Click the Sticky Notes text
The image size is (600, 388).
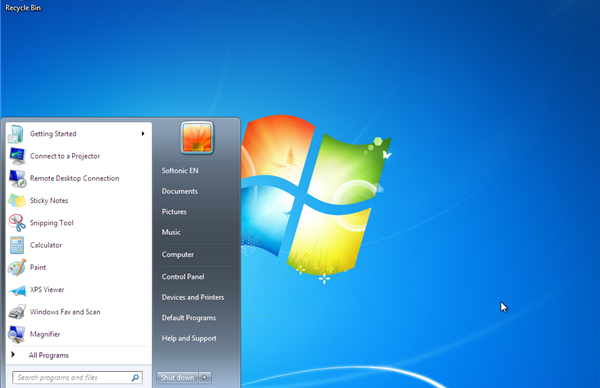pyautogui.click(x=49, y=201)
